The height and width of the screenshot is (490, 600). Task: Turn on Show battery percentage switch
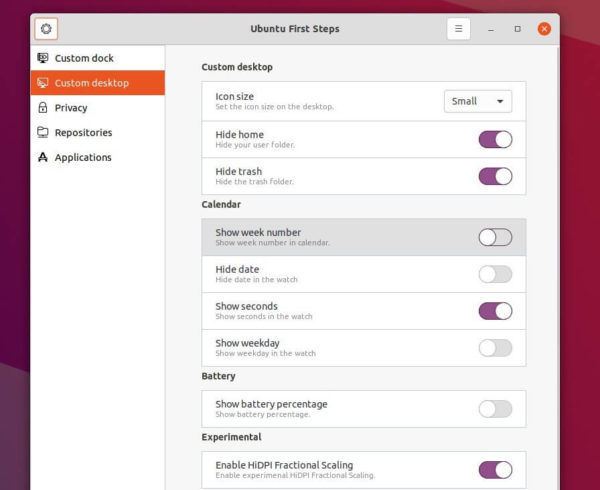(x=495, y=409)
